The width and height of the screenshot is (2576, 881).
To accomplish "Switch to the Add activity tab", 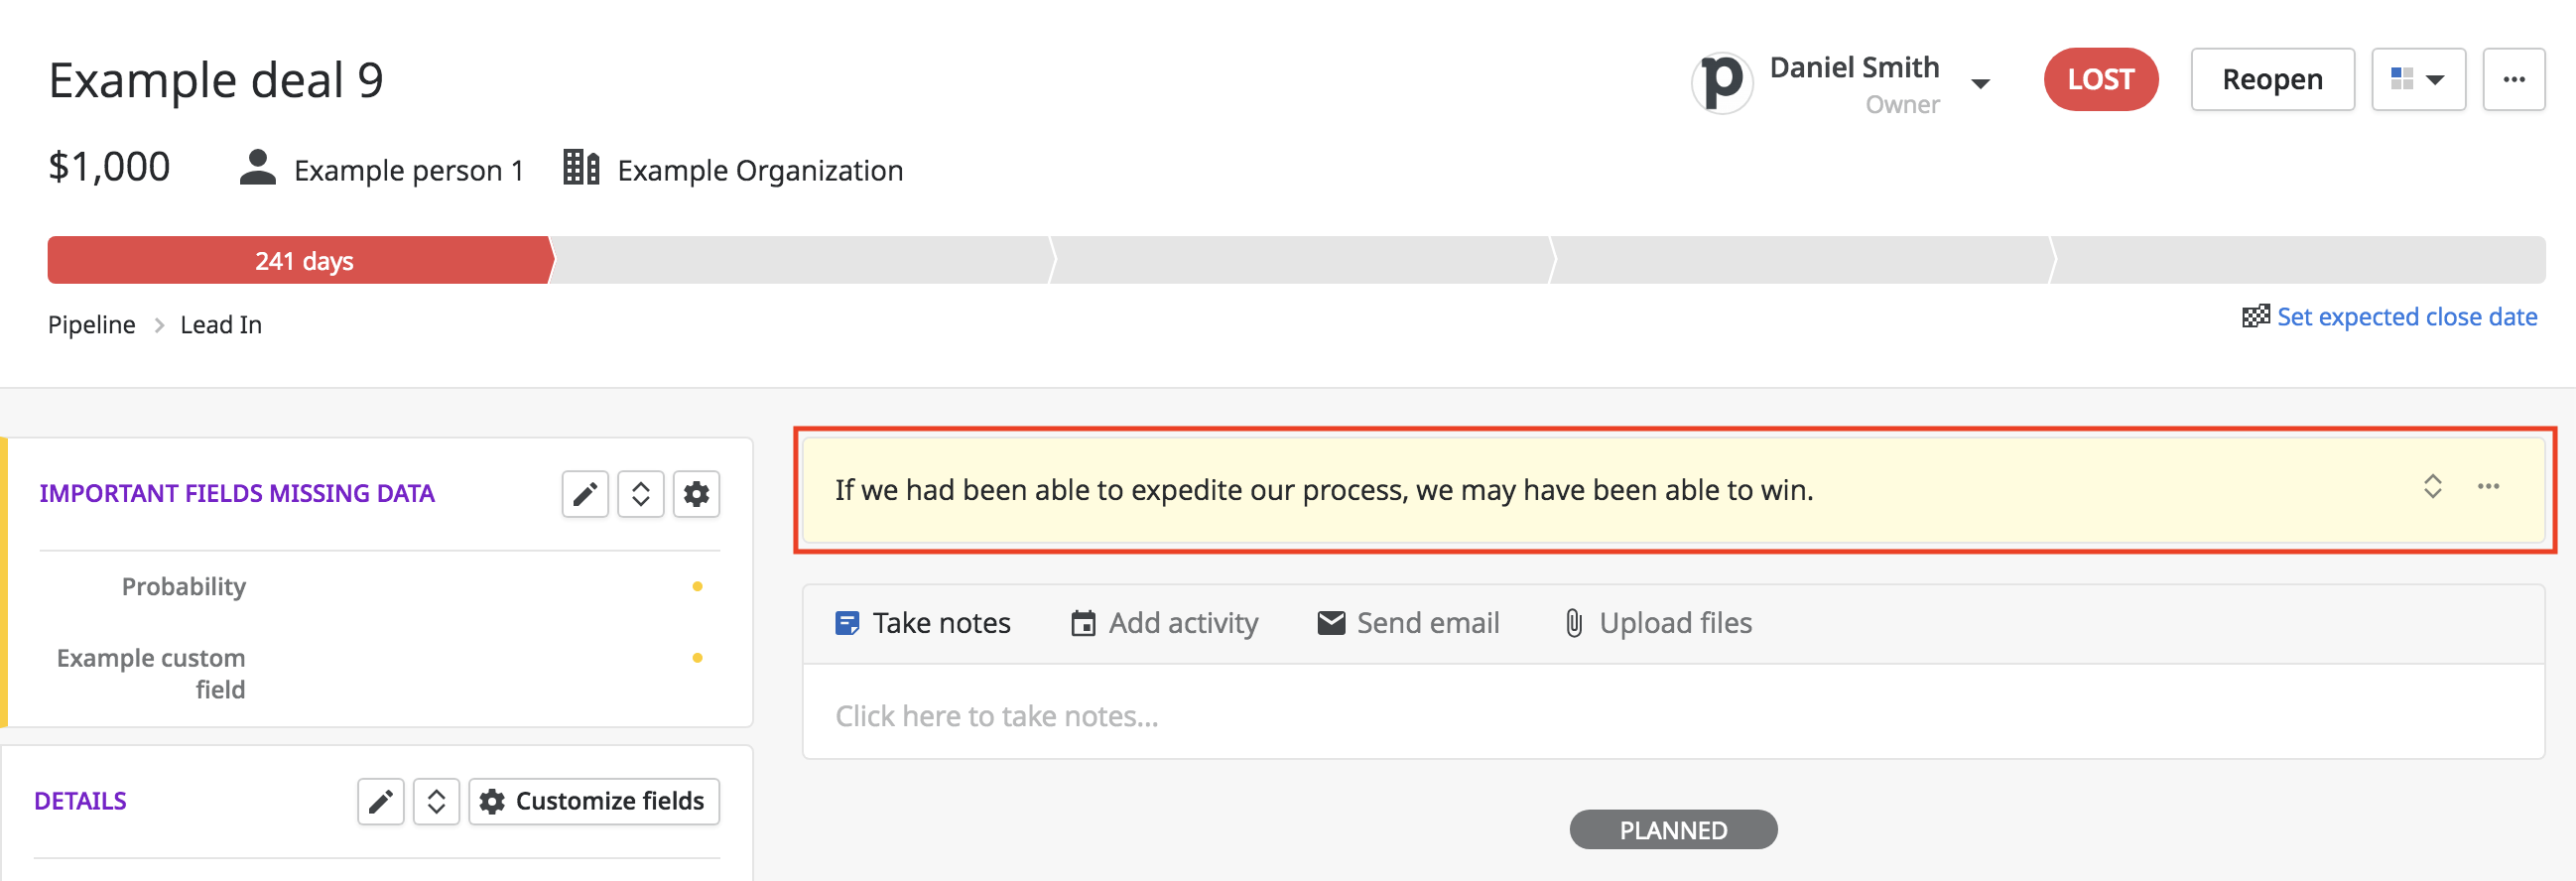I will [1164, 623].
